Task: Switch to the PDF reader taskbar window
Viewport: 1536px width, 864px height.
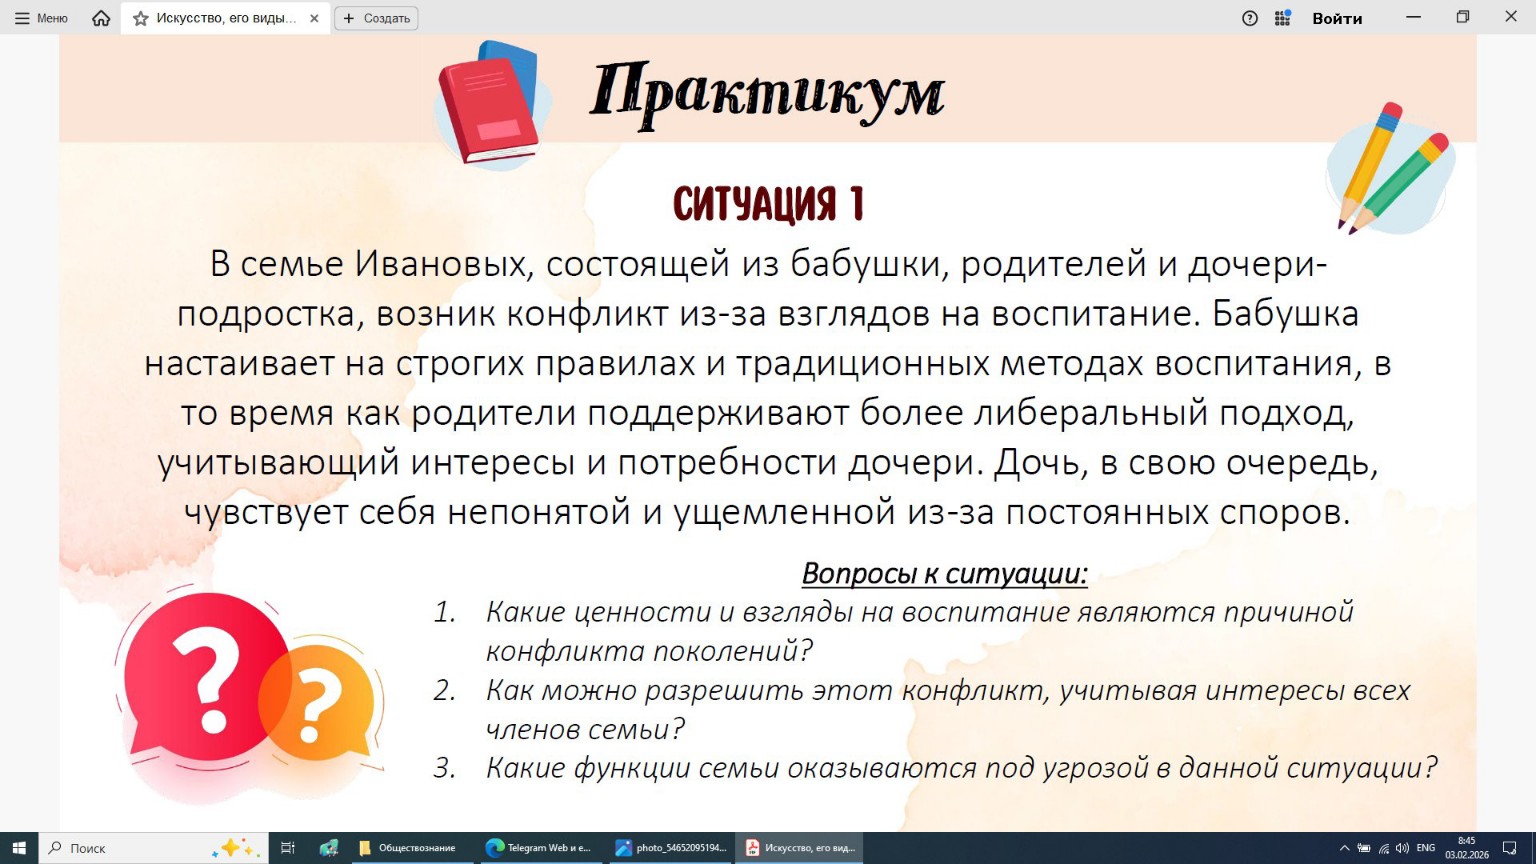Action: 798,847
